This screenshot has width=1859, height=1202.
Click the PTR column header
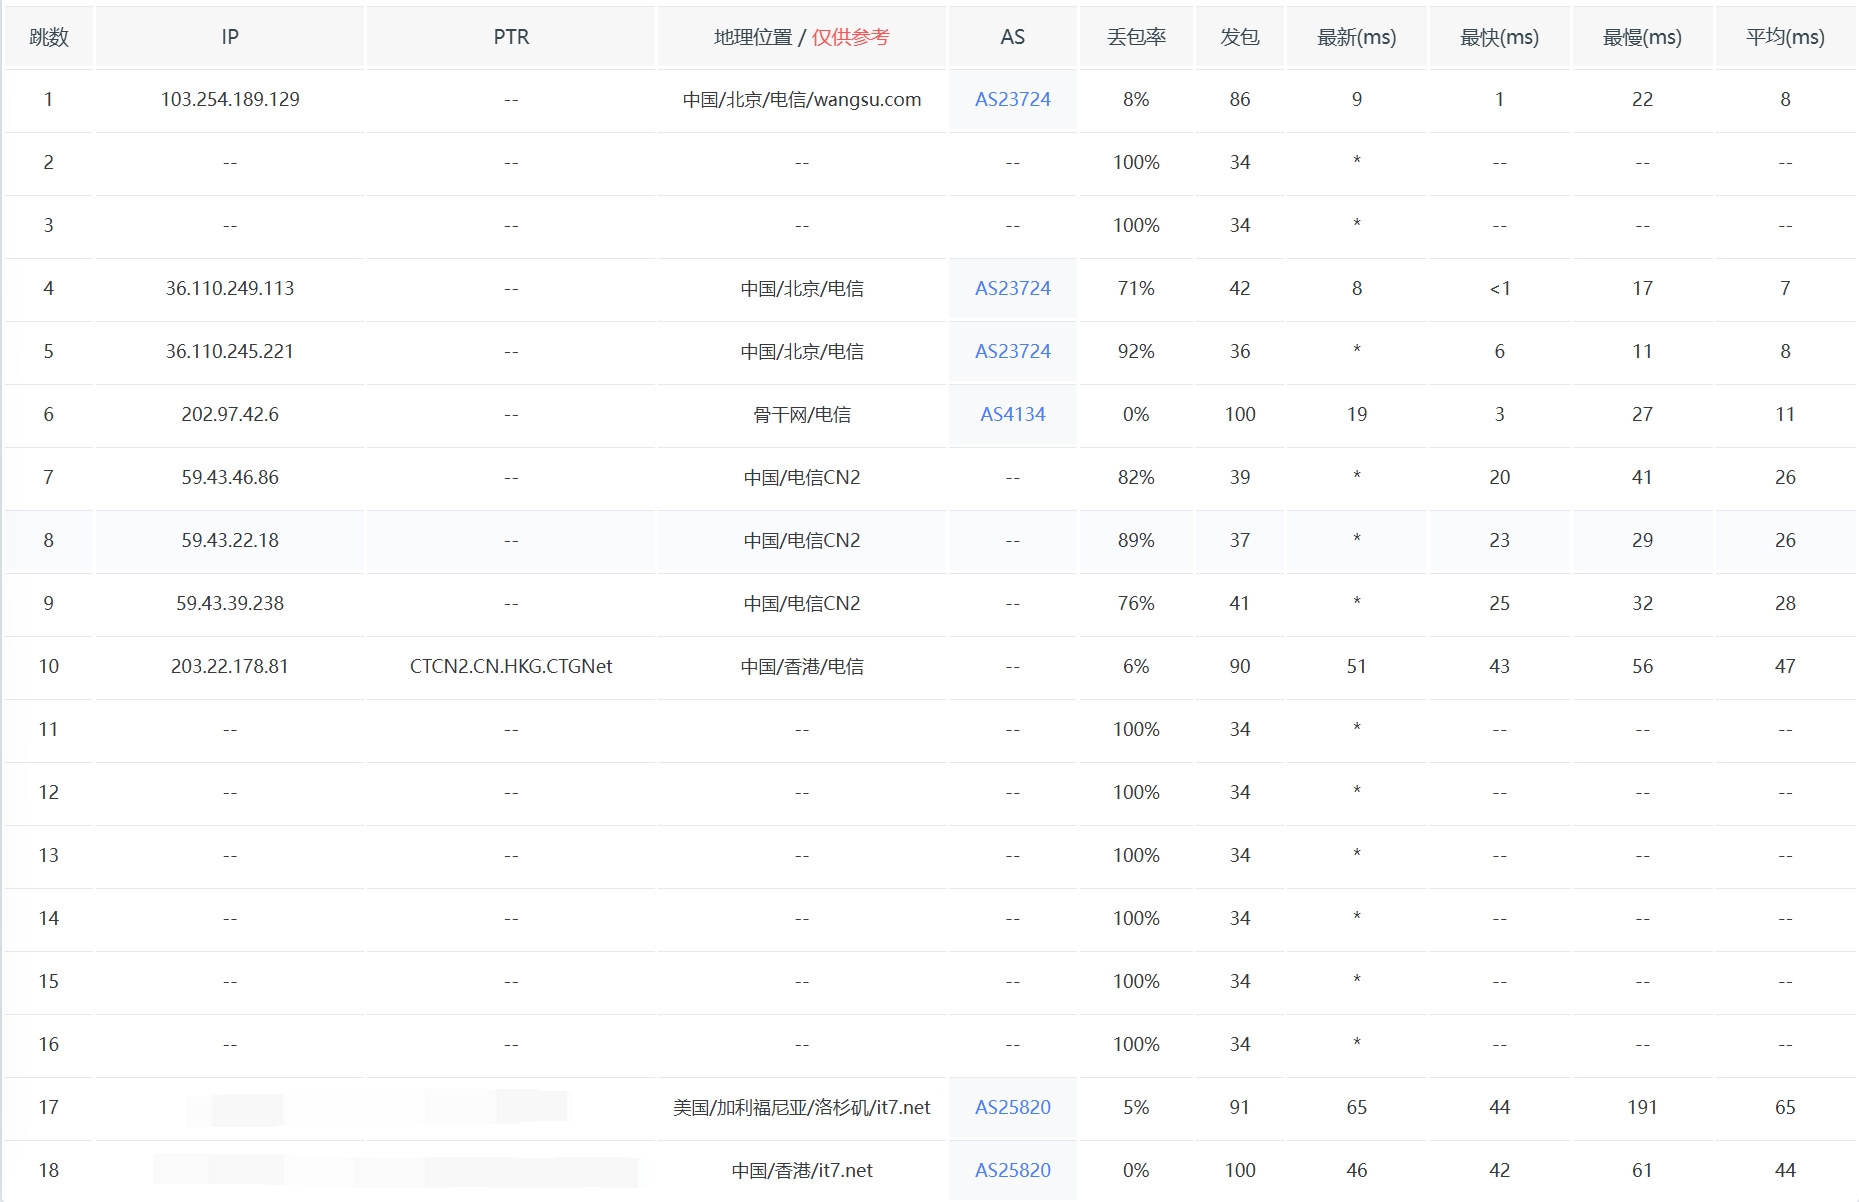(511, 37)
